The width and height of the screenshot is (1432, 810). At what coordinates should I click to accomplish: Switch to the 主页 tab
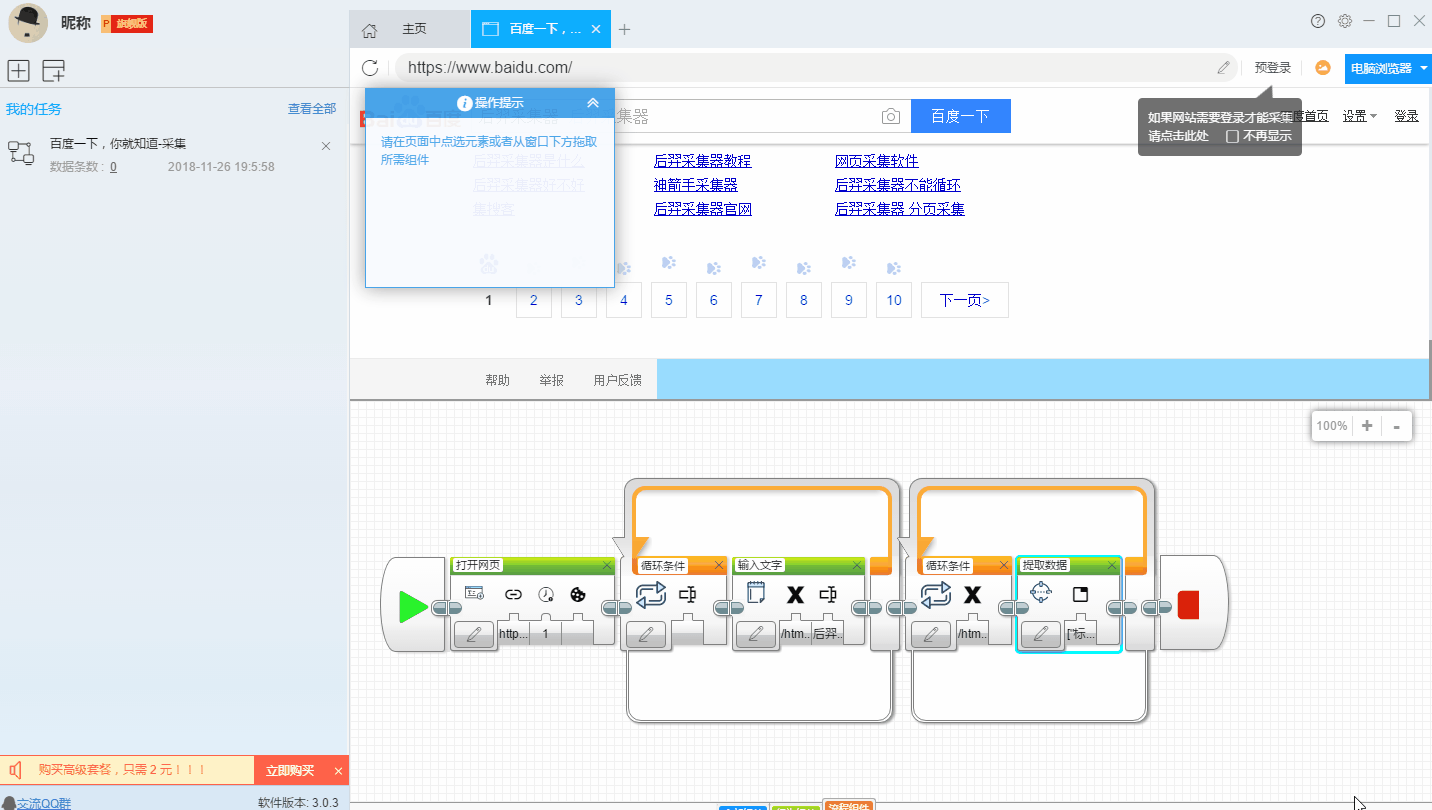point(414,29)
